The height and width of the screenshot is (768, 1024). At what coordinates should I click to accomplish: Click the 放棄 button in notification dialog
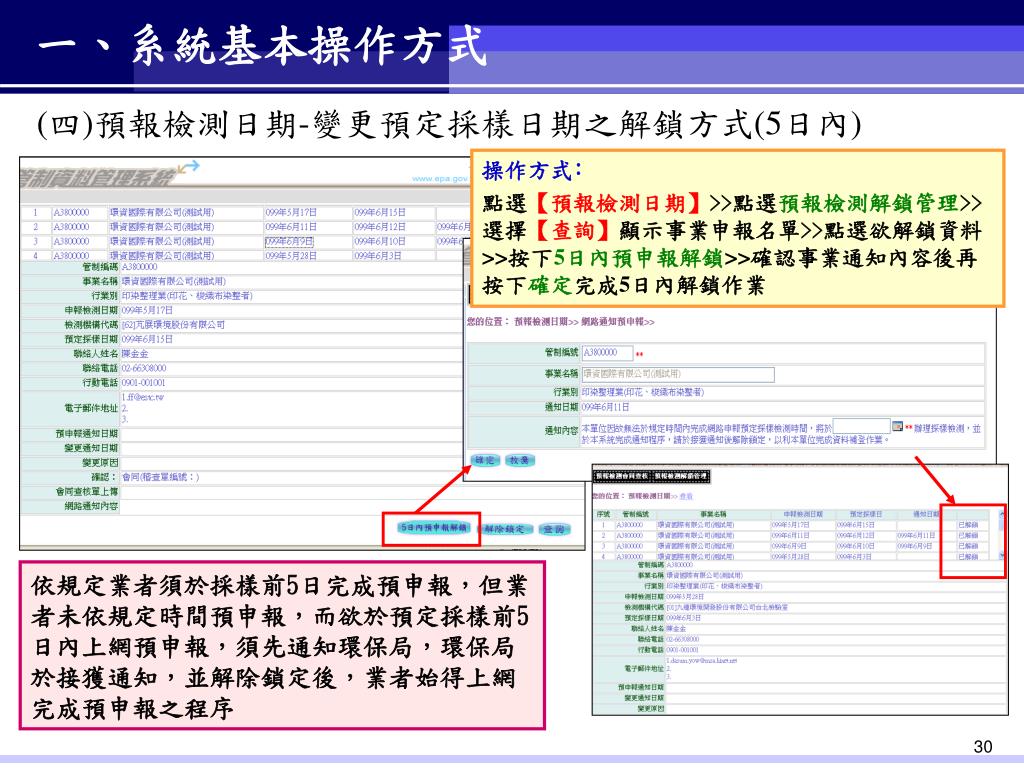[x=520, y=460]
